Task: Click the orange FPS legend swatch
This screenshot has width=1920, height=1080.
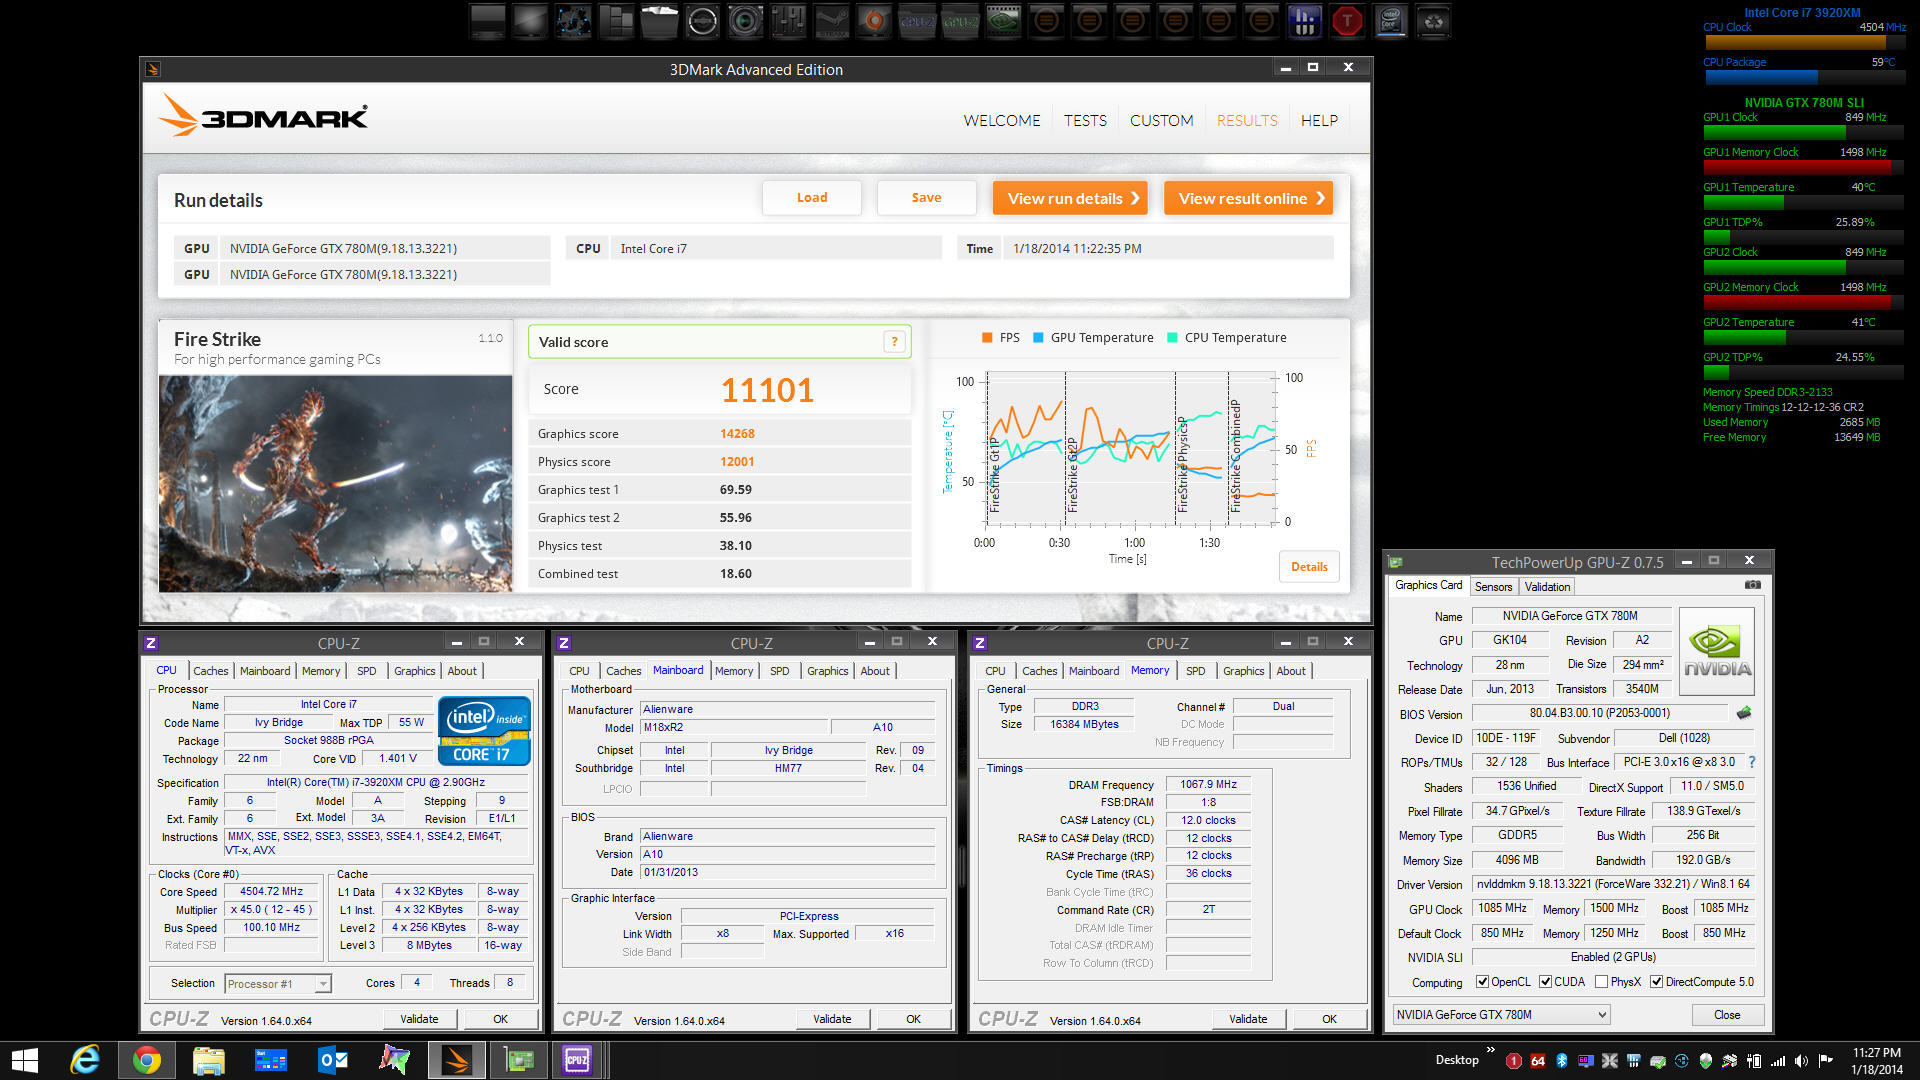Action: point(987,338)
